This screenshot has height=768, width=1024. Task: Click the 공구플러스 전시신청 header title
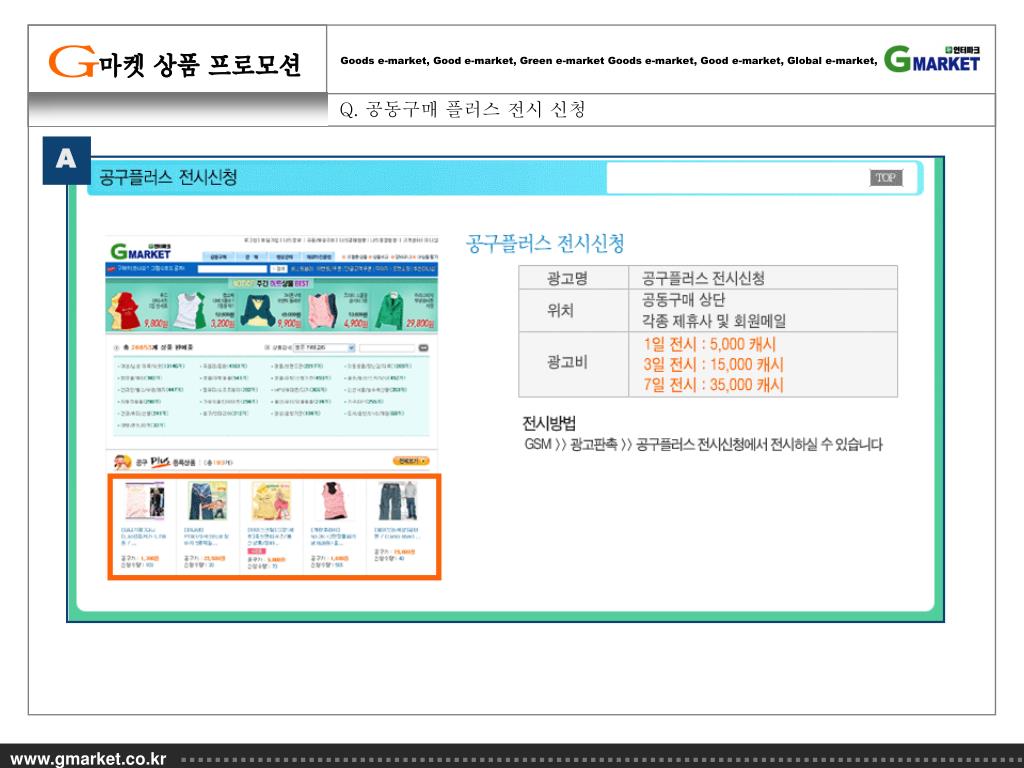pyautogui.click(x=168, y=177)
